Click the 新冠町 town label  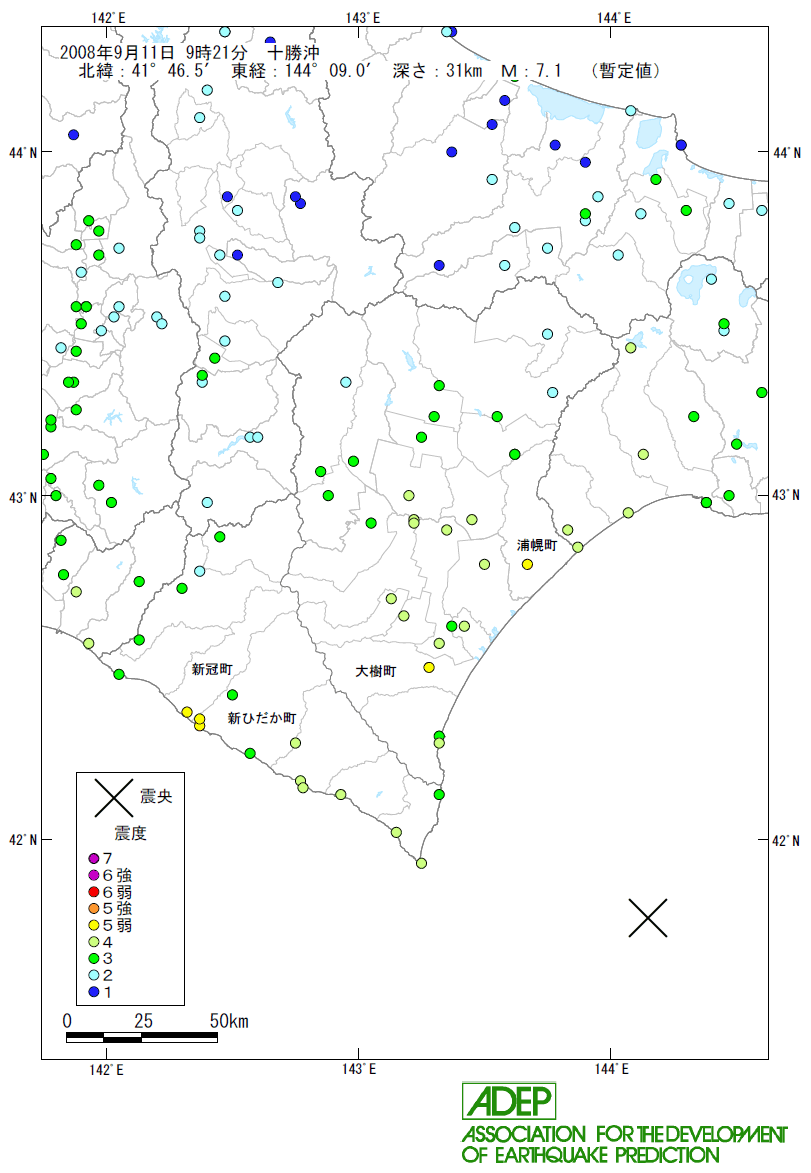click(x=213, y=667)
